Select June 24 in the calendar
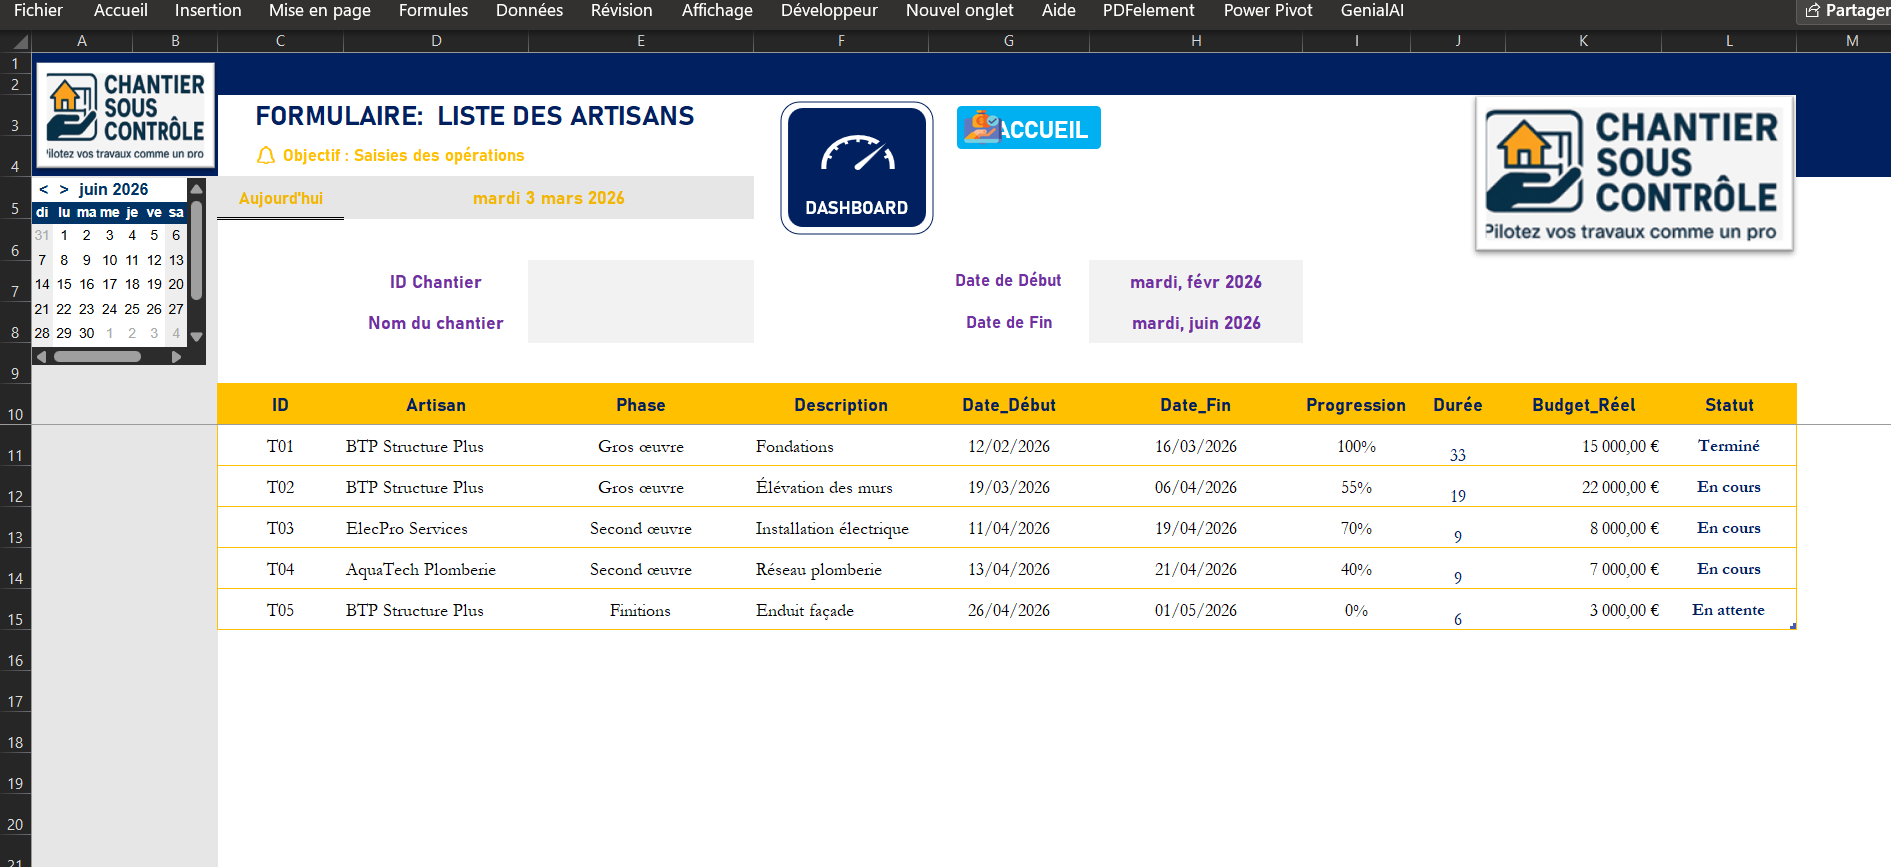Screen dimensions: 1891x867 110,309
